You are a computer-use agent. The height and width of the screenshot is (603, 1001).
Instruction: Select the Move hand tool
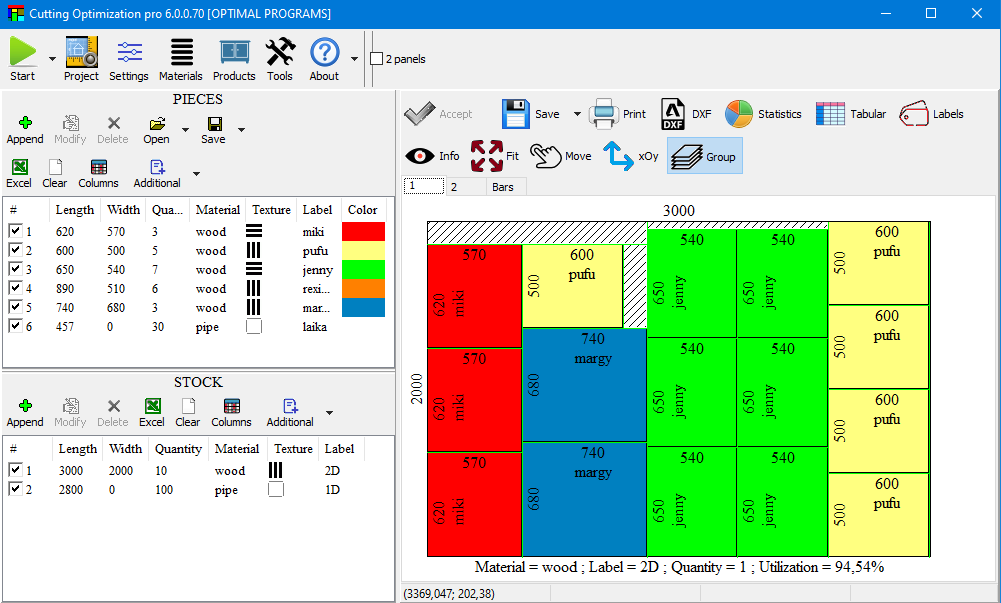561,156
